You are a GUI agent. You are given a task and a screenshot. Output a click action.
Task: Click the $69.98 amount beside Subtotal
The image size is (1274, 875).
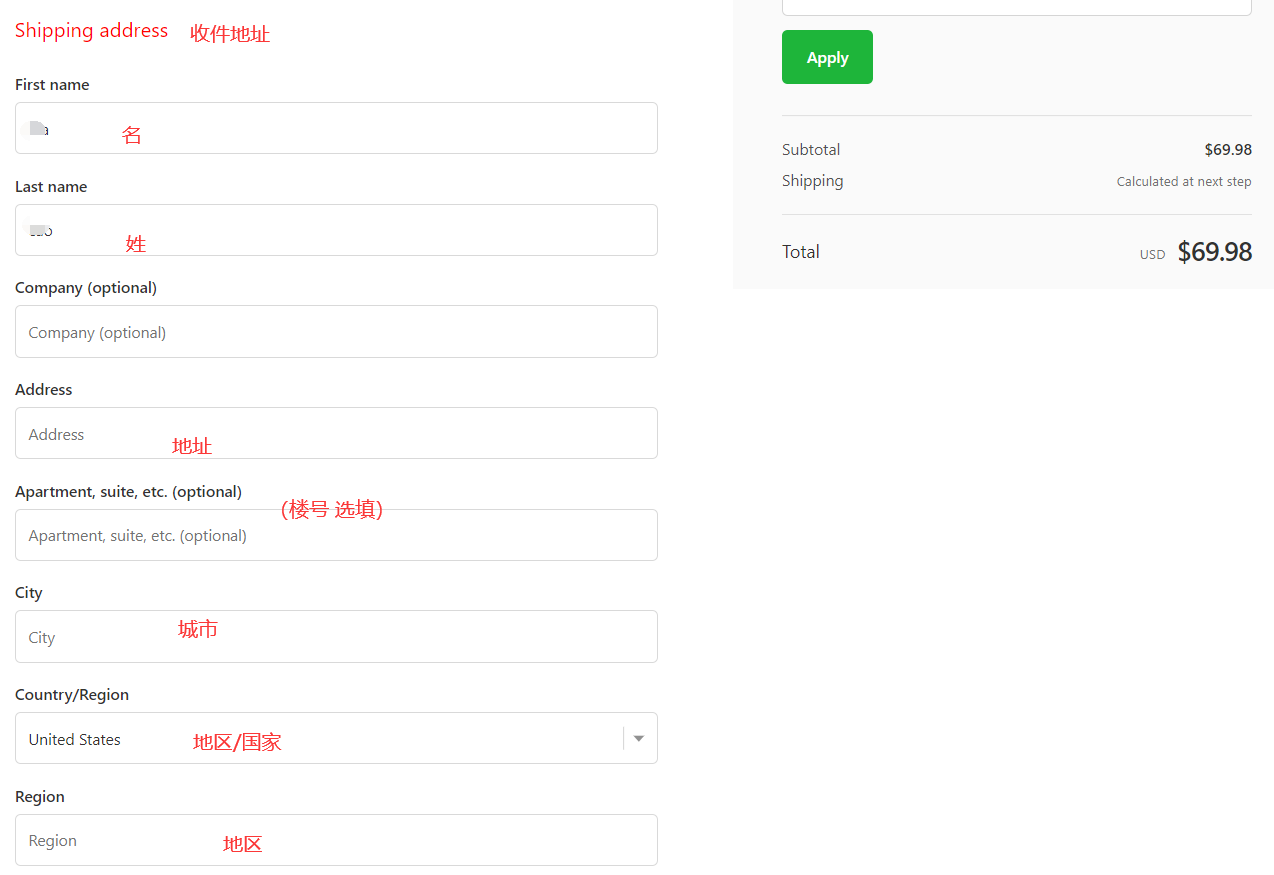coord(1228,150)
